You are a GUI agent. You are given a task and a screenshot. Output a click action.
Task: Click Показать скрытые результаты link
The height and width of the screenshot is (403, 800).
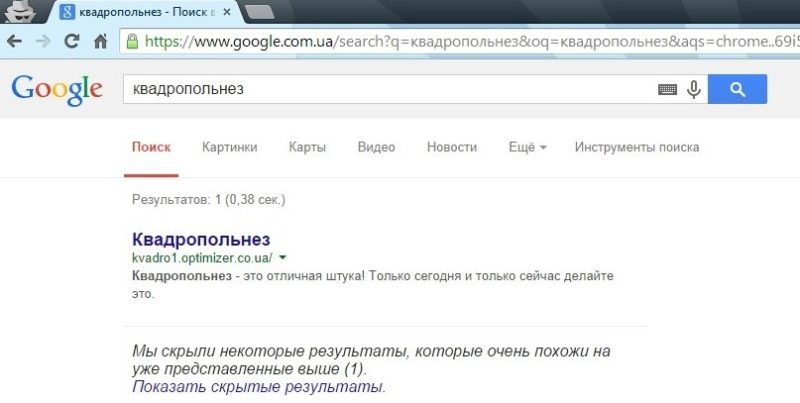tap(259, 387)
